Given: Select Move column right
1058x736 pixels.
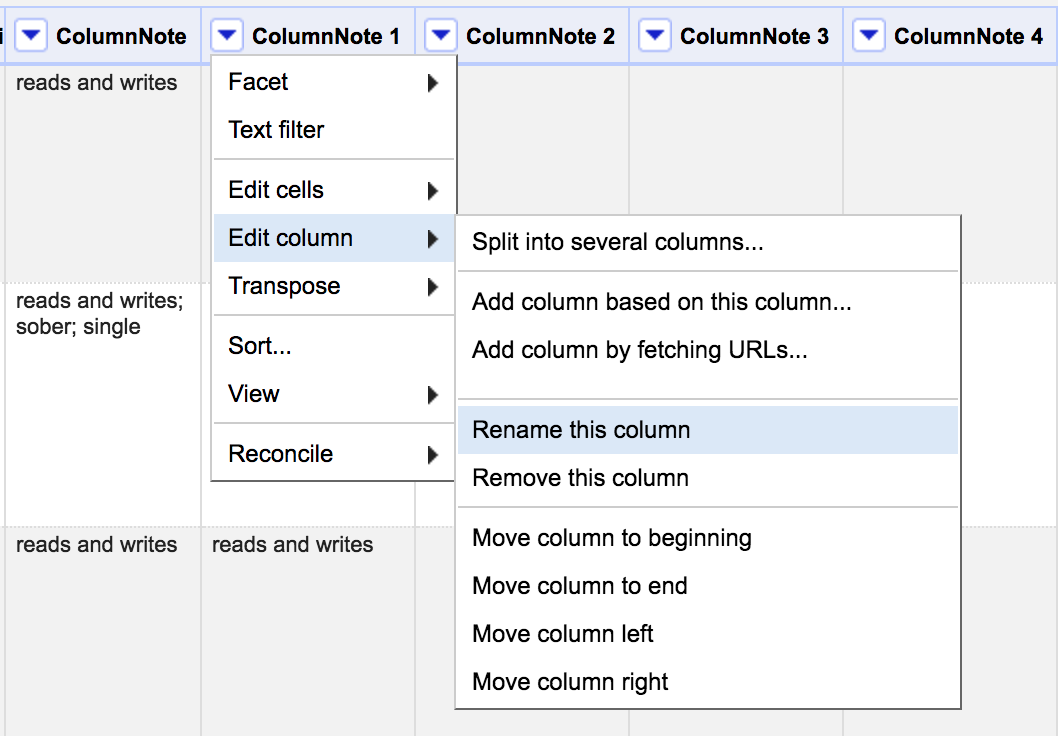Looking at the screenshot, I should click(x=570, y=682).
